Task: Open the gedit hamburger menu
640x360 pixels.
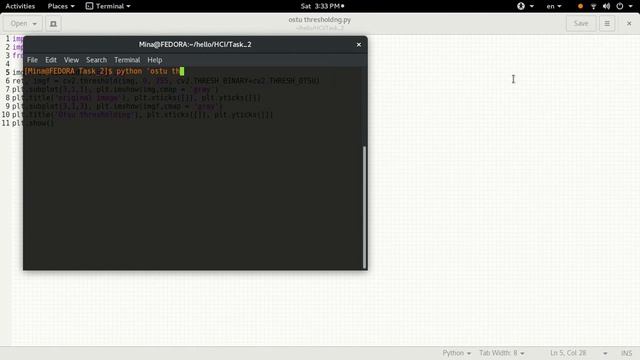Action: [607, 24]
